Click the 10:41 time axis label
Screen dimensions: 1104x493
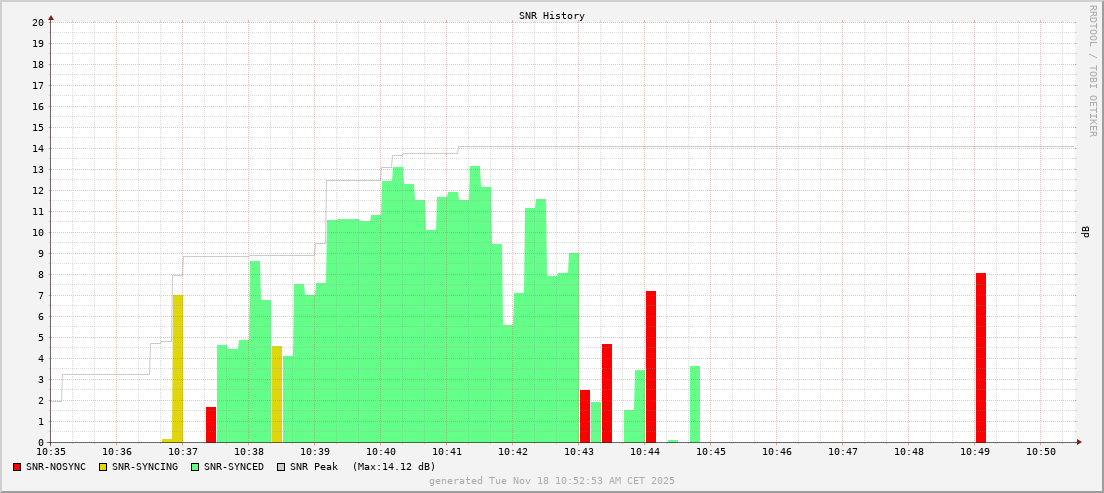pos(447,452)
